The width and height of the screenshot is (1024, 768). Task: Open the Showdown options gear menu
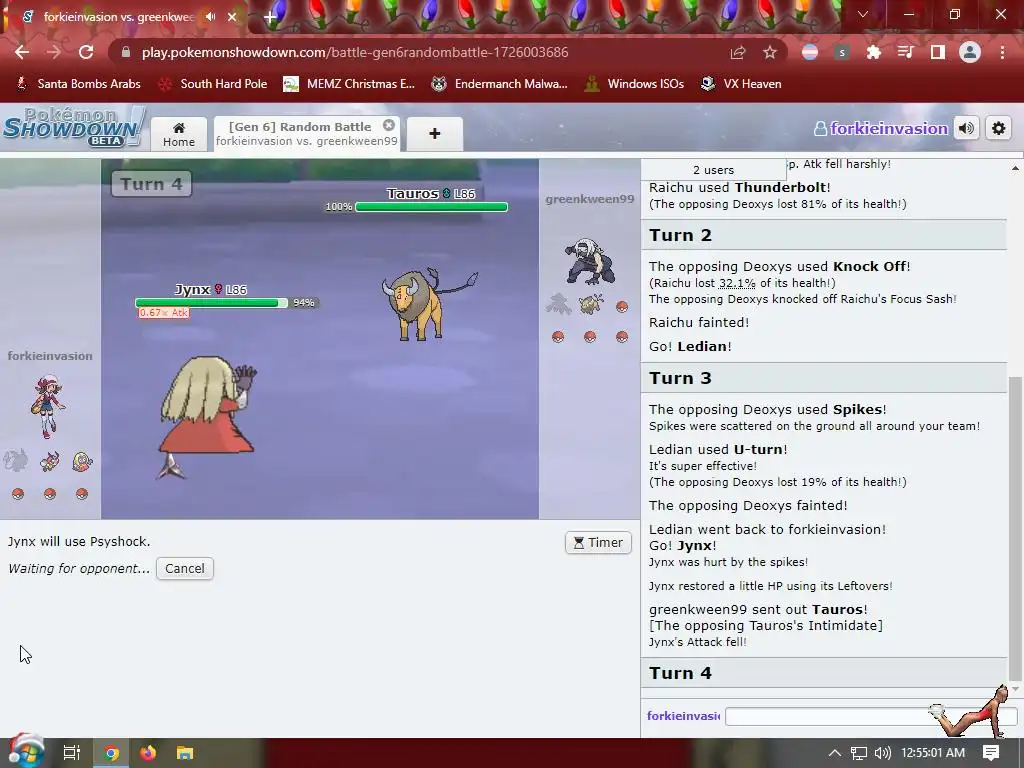[x=999, y=129]
